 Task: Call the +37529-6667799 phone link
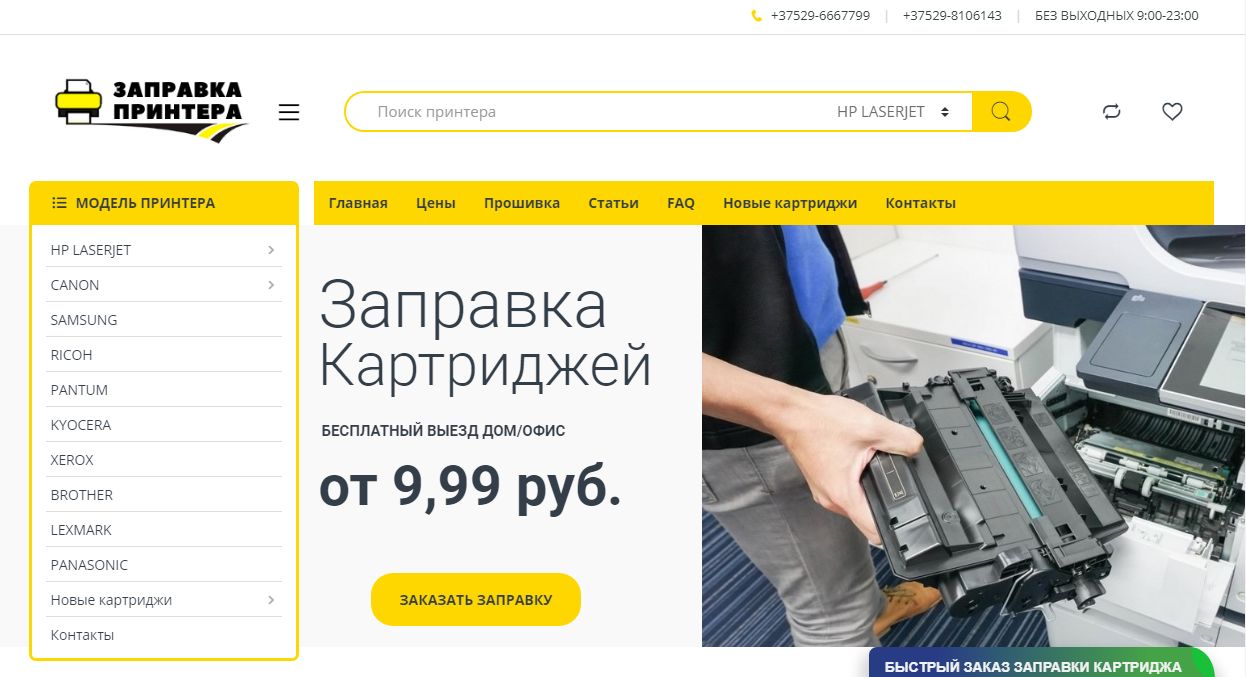pos(820,16)
